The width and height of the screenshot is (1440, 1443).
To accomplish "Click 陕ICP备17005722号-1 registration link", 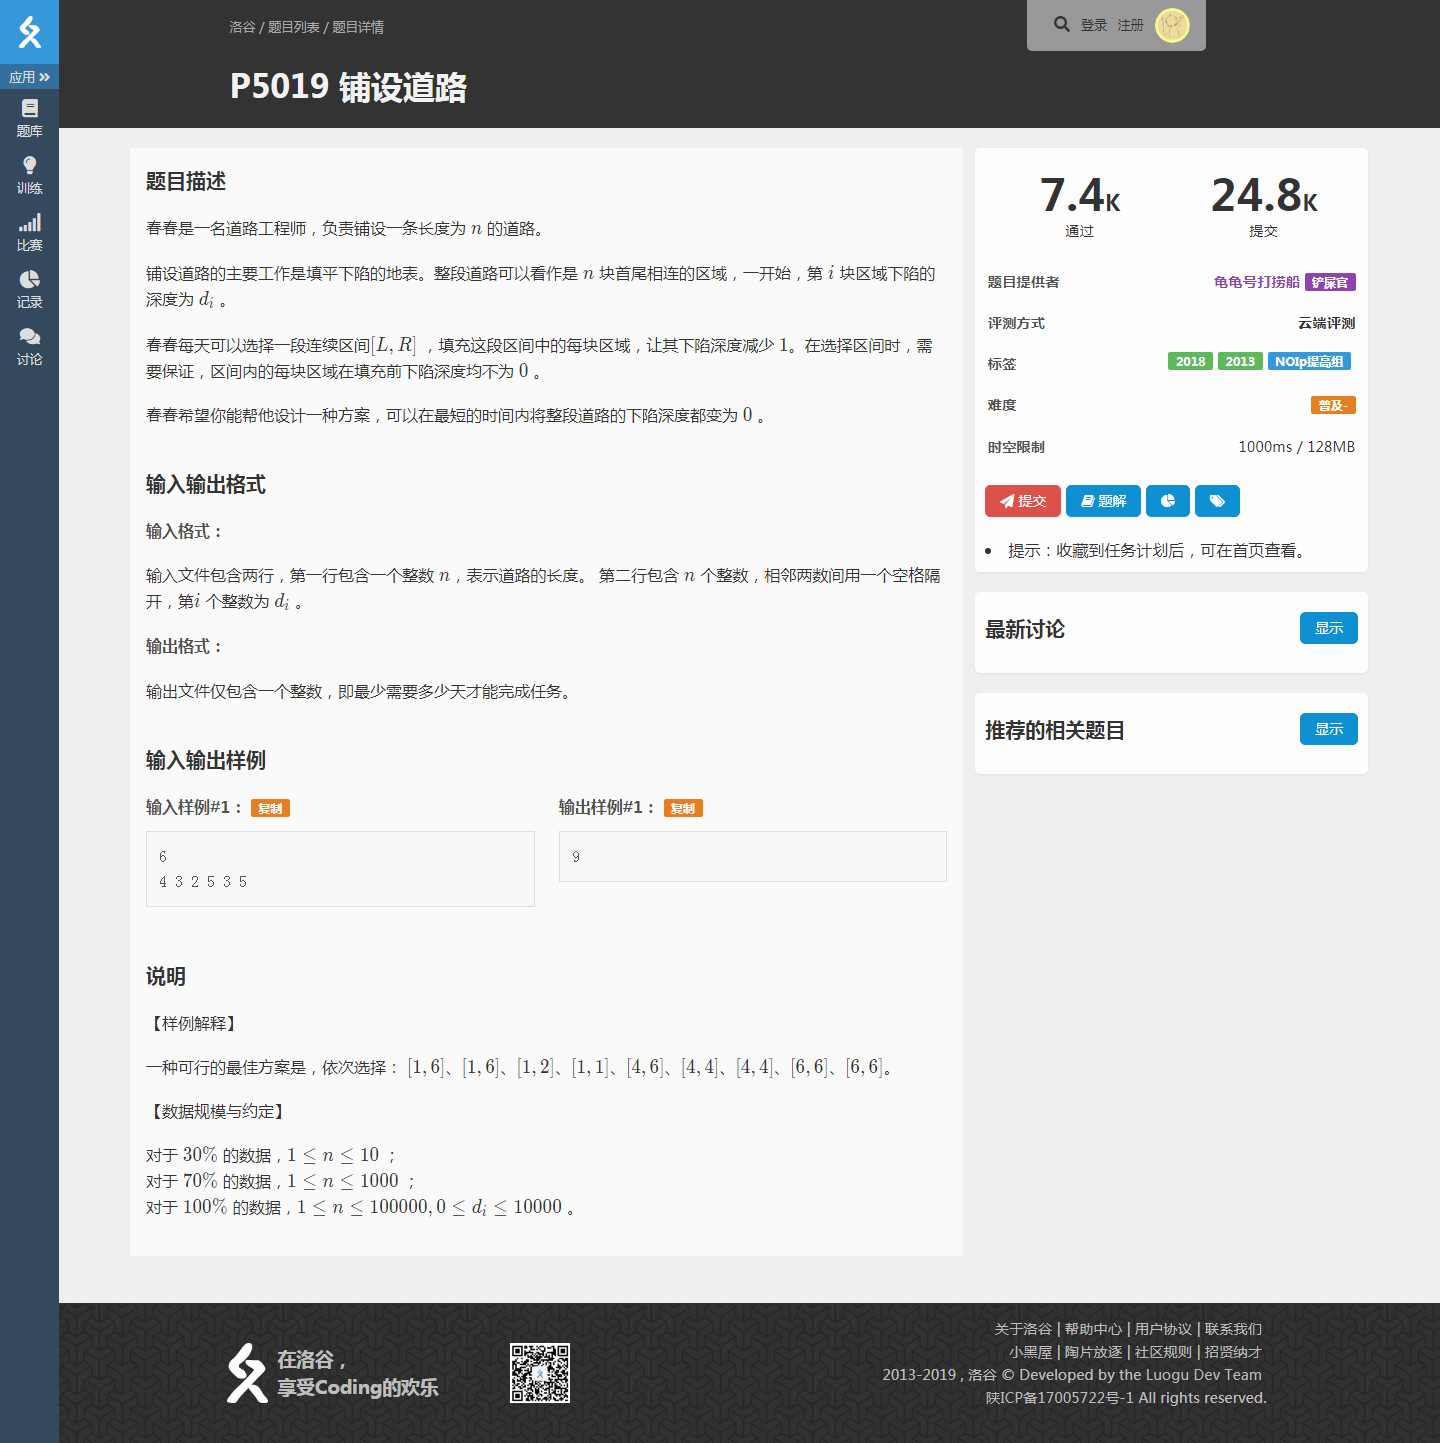I will pos(1059,1398).
